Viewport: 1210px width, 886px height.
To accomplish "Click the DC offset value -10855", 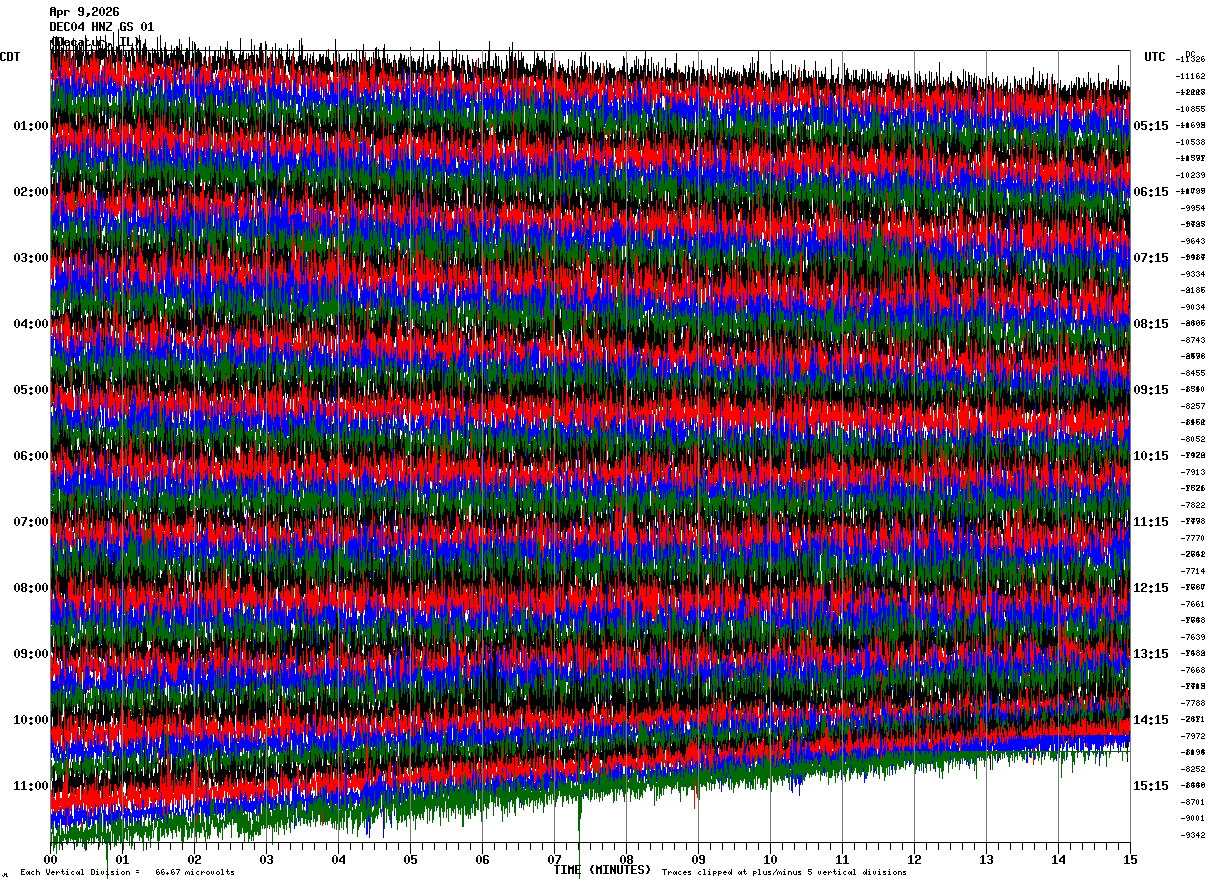I will pyautogui.click(x=1190, y=109).
